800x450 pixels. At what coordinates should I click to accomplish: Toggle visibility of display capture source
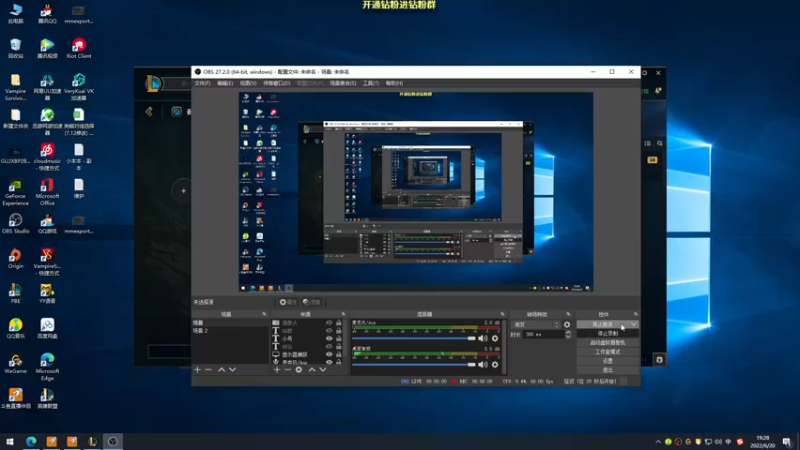(329, 354)
